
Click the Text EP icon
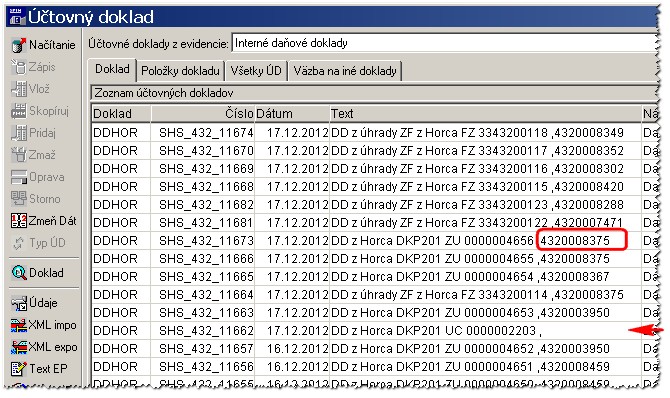tap(18, 369)
